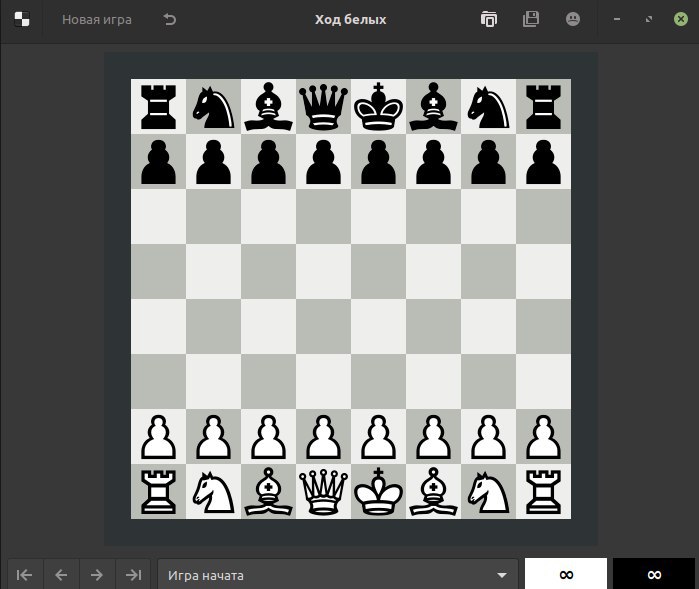Click the black player's clock display
The height and width of the screenshot is (589, 699).
pos(654,574)
